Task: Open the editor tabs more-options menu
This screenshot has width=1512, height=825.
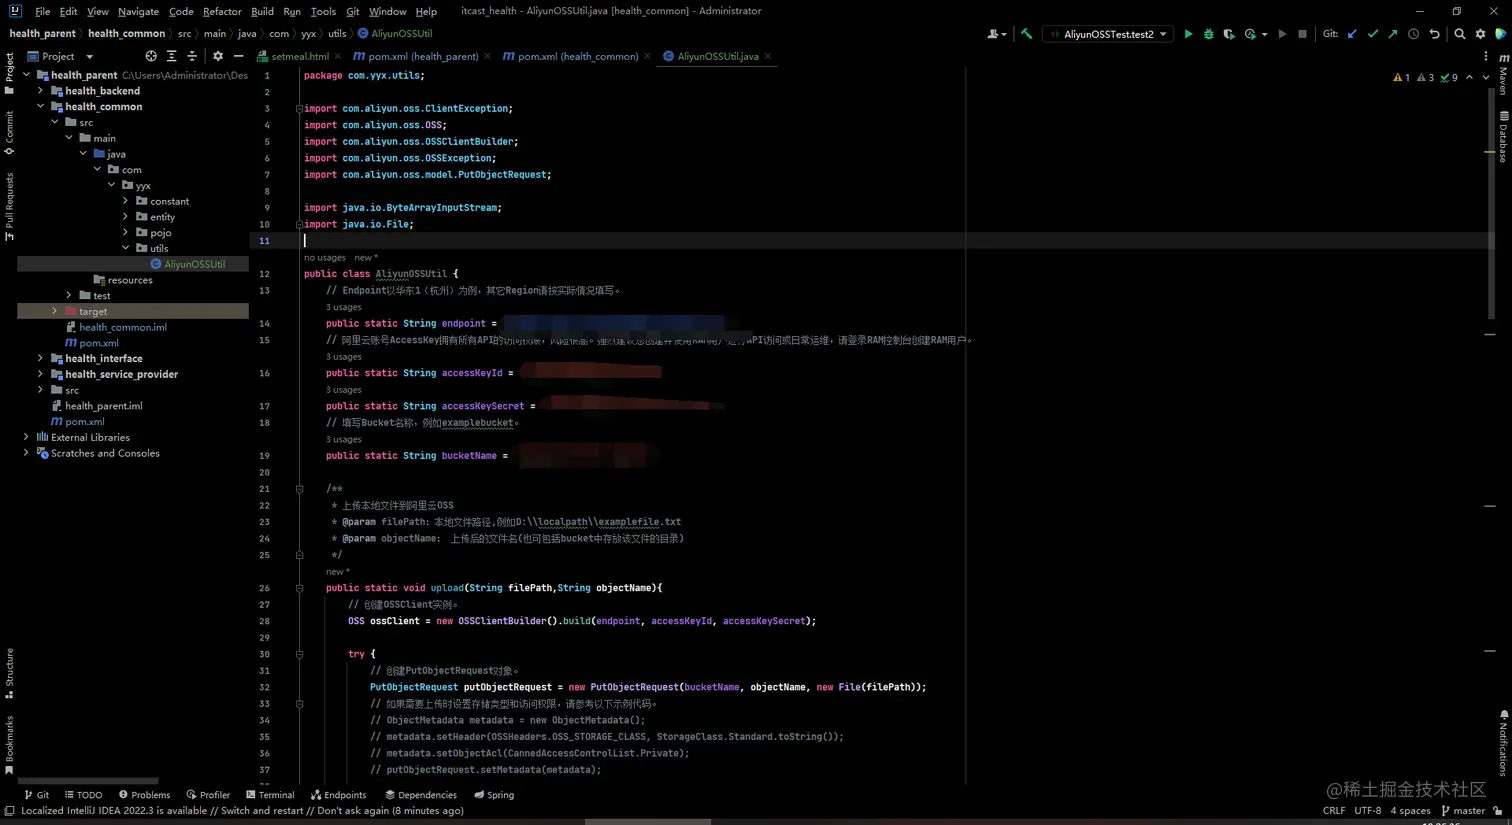Action: coord(1486,56)
